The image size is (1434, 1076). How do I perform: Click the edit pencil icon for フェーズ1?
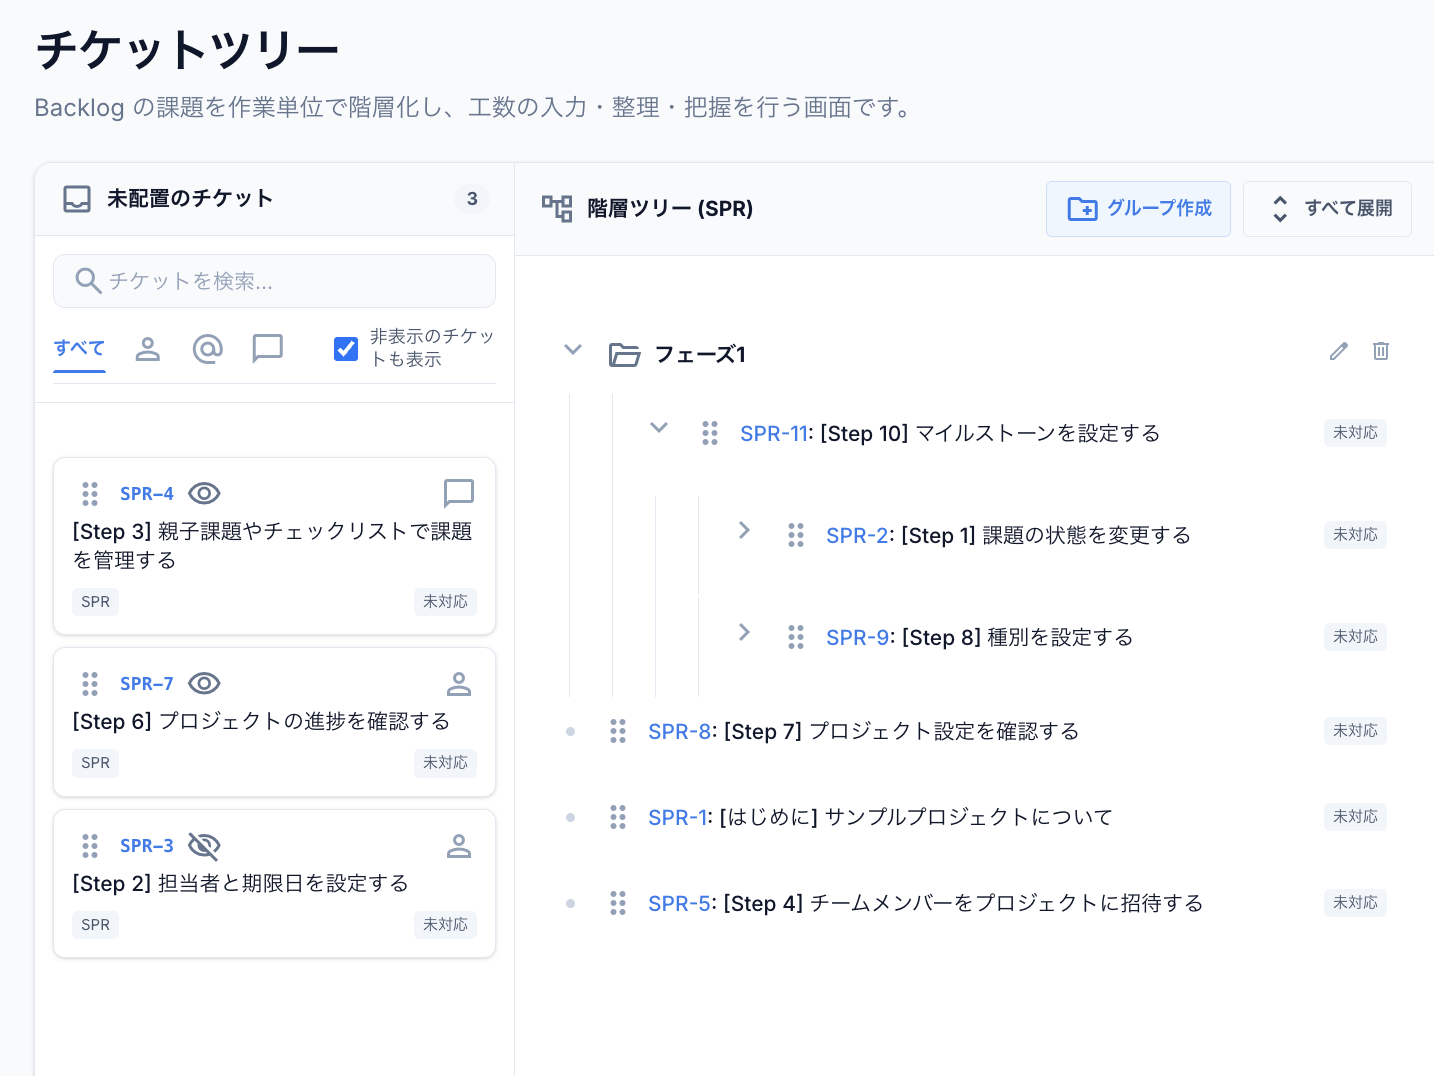(x=1338, y=352)
